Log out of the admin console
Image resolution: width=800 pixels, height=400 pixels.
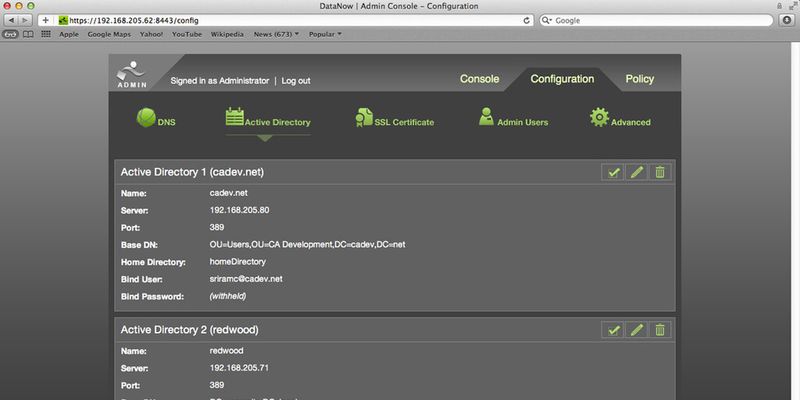point(296,81)
